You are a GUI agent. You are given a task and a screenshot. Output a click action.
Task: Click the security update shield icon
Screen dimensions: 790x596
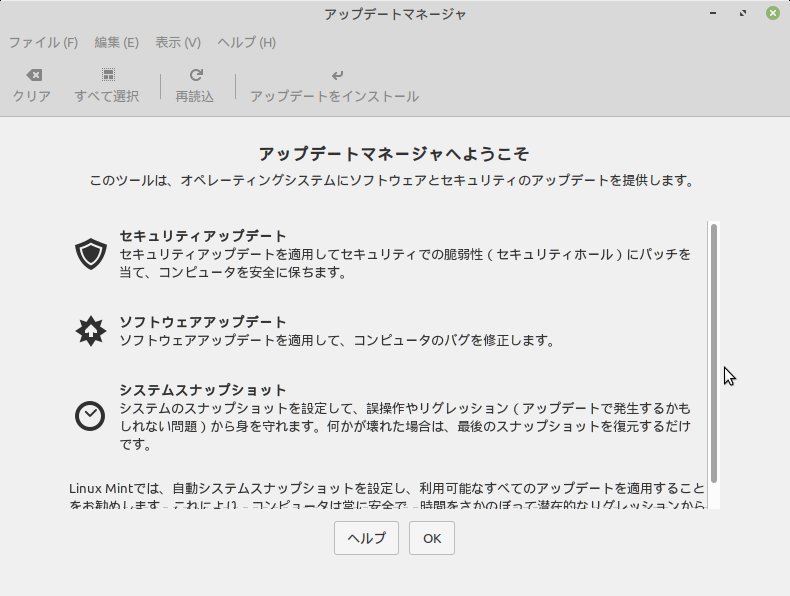click(x=91, y=253)
